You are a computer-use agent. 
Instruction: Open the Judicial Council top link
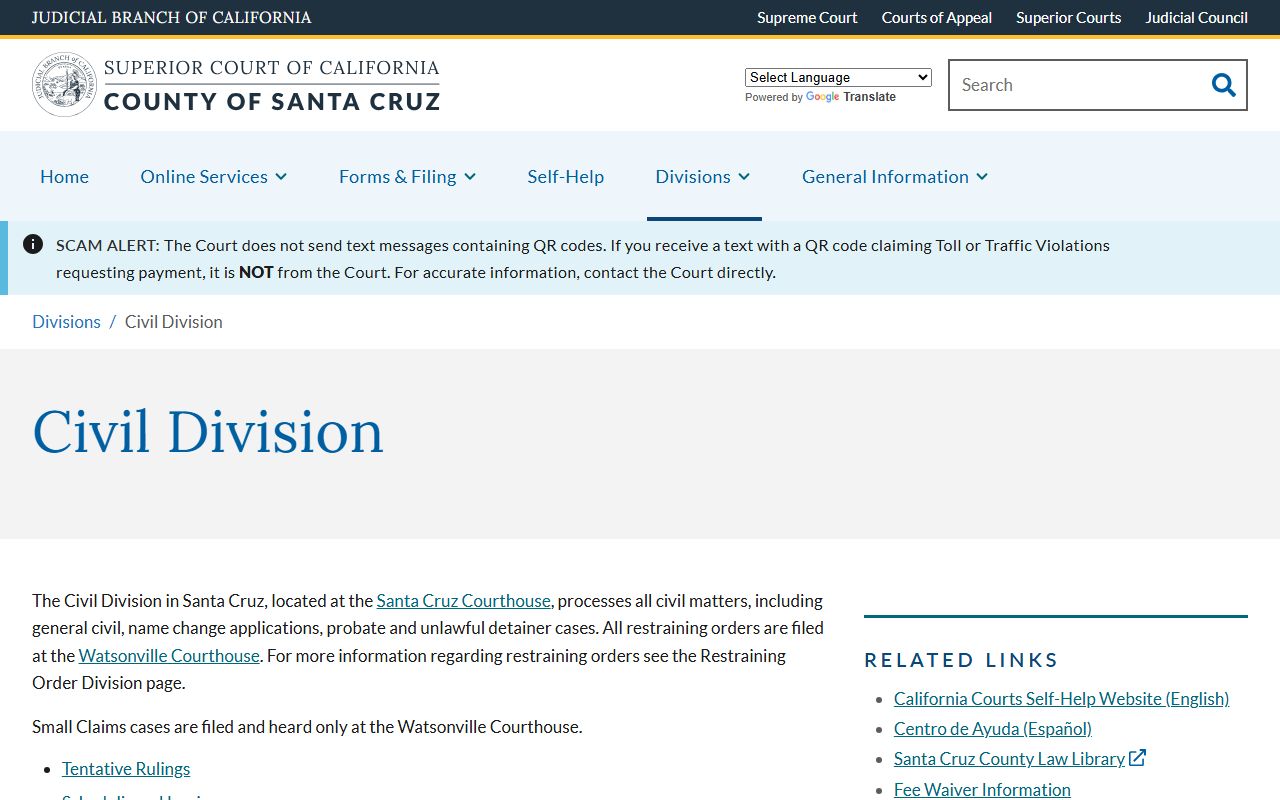(1197, 17)
